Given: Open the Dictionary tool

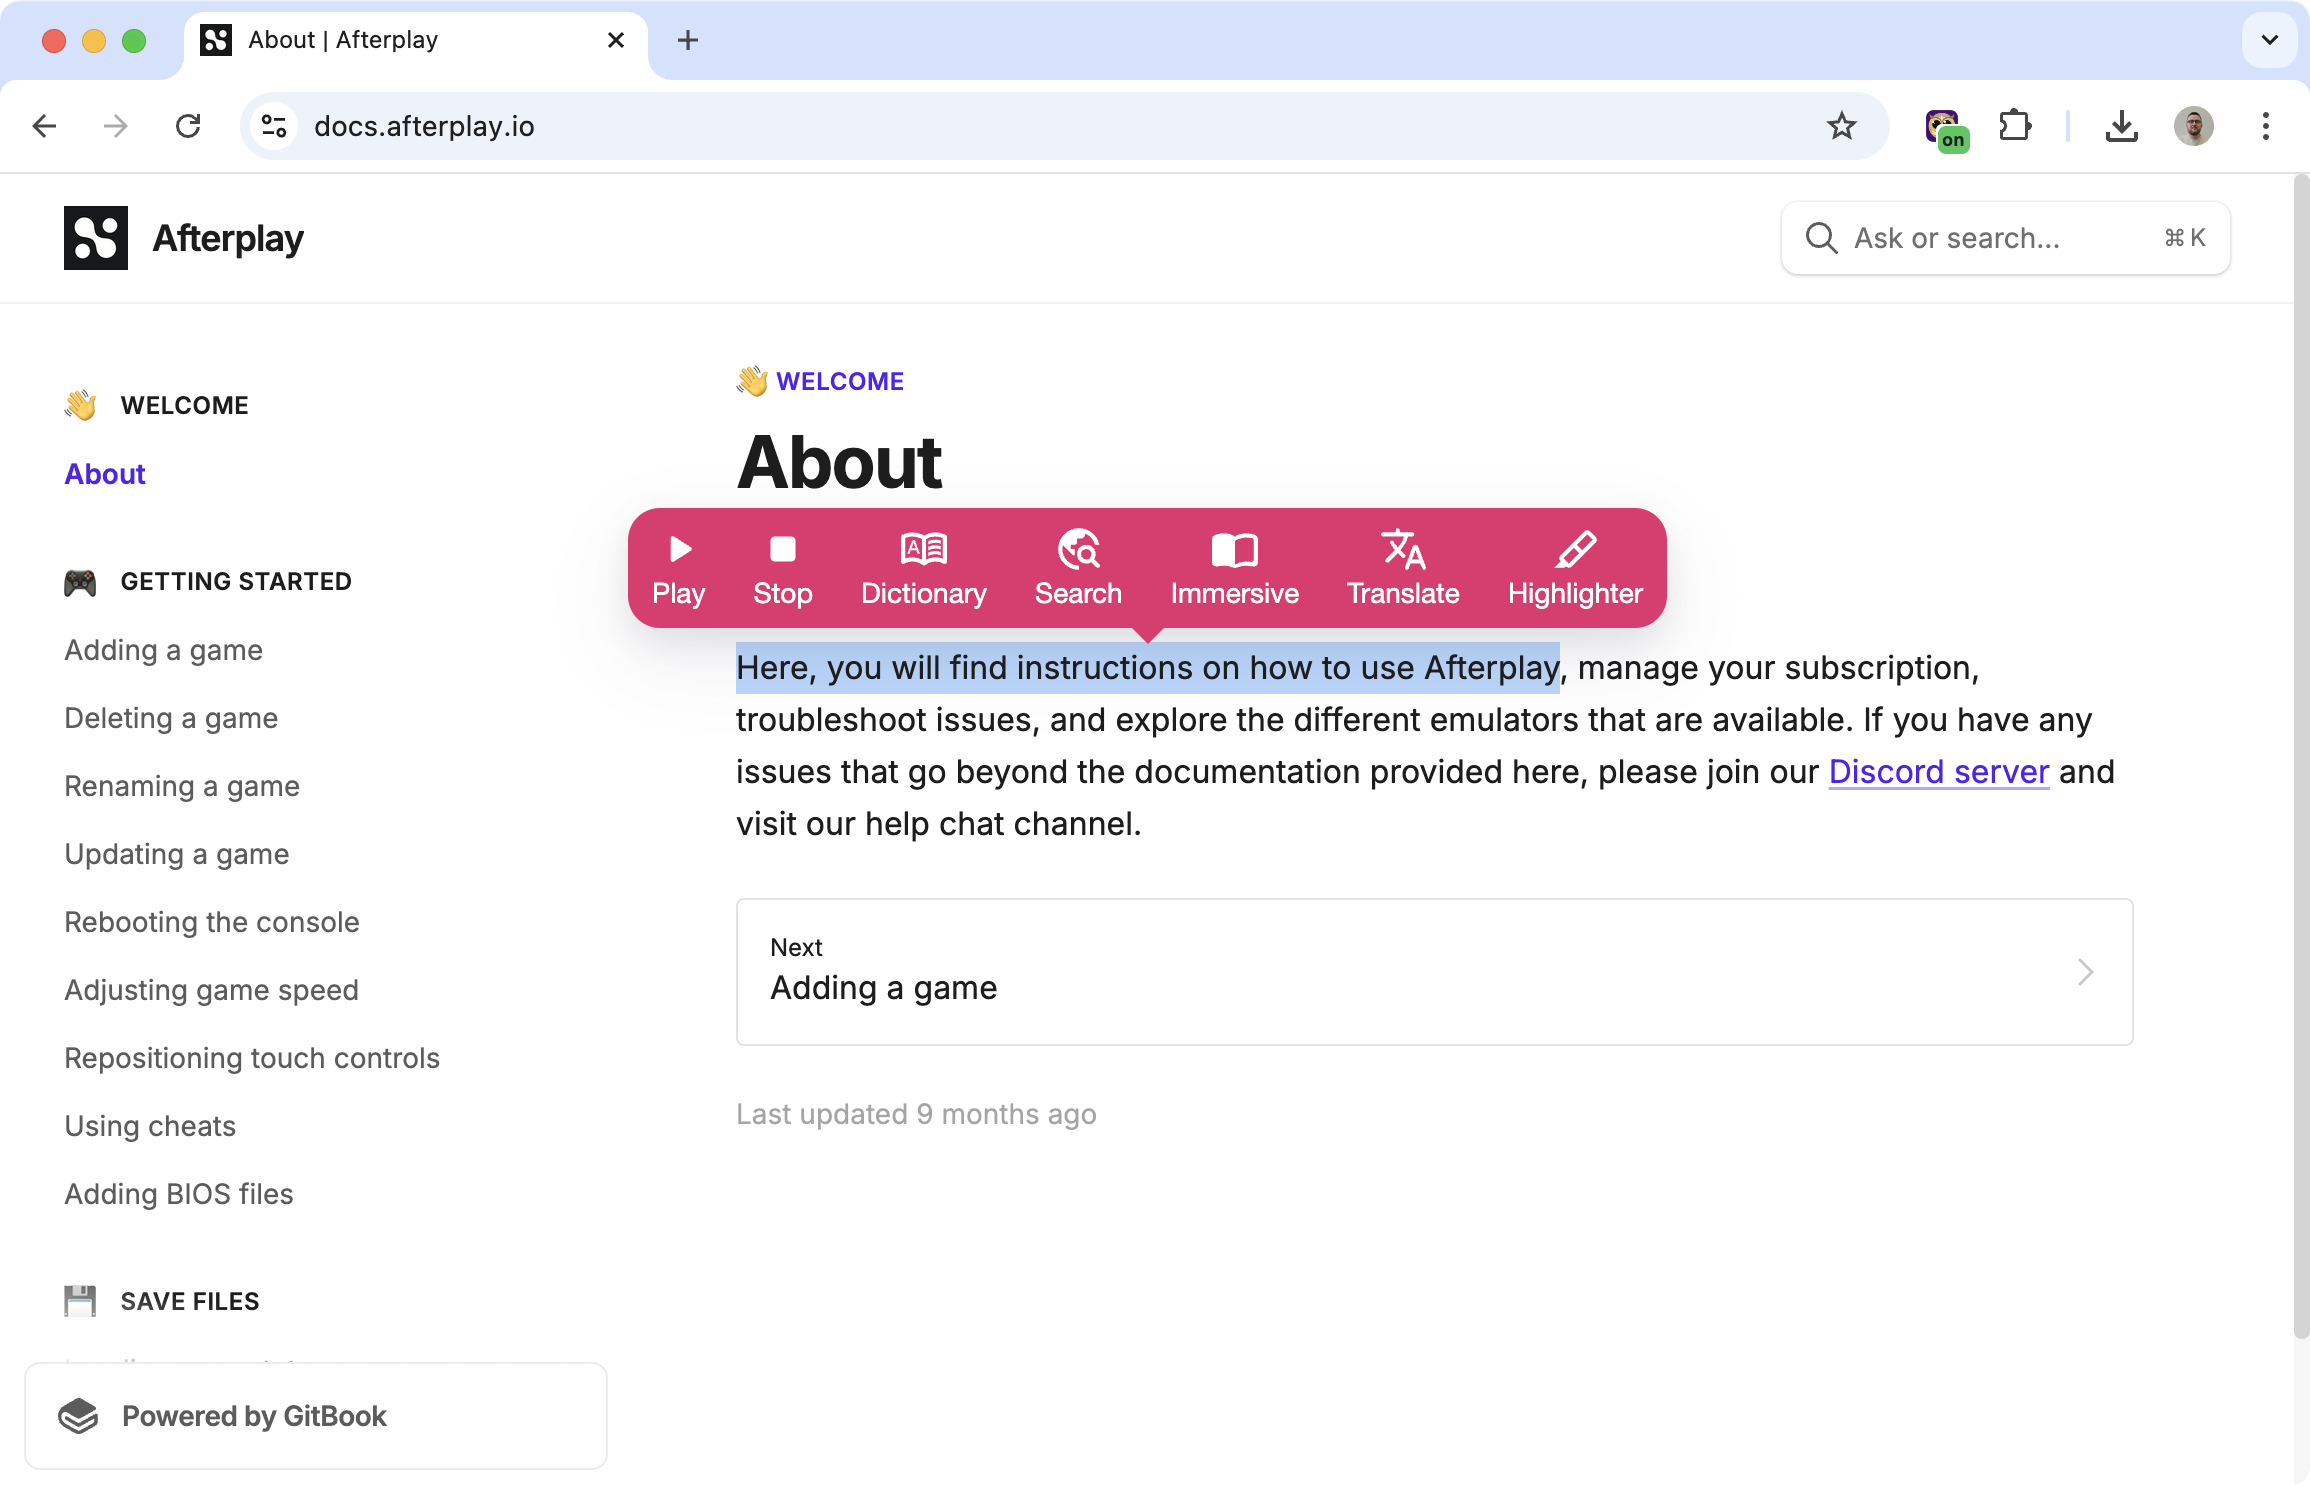Looking at the screenshot, I should click(x=923, y=569).
